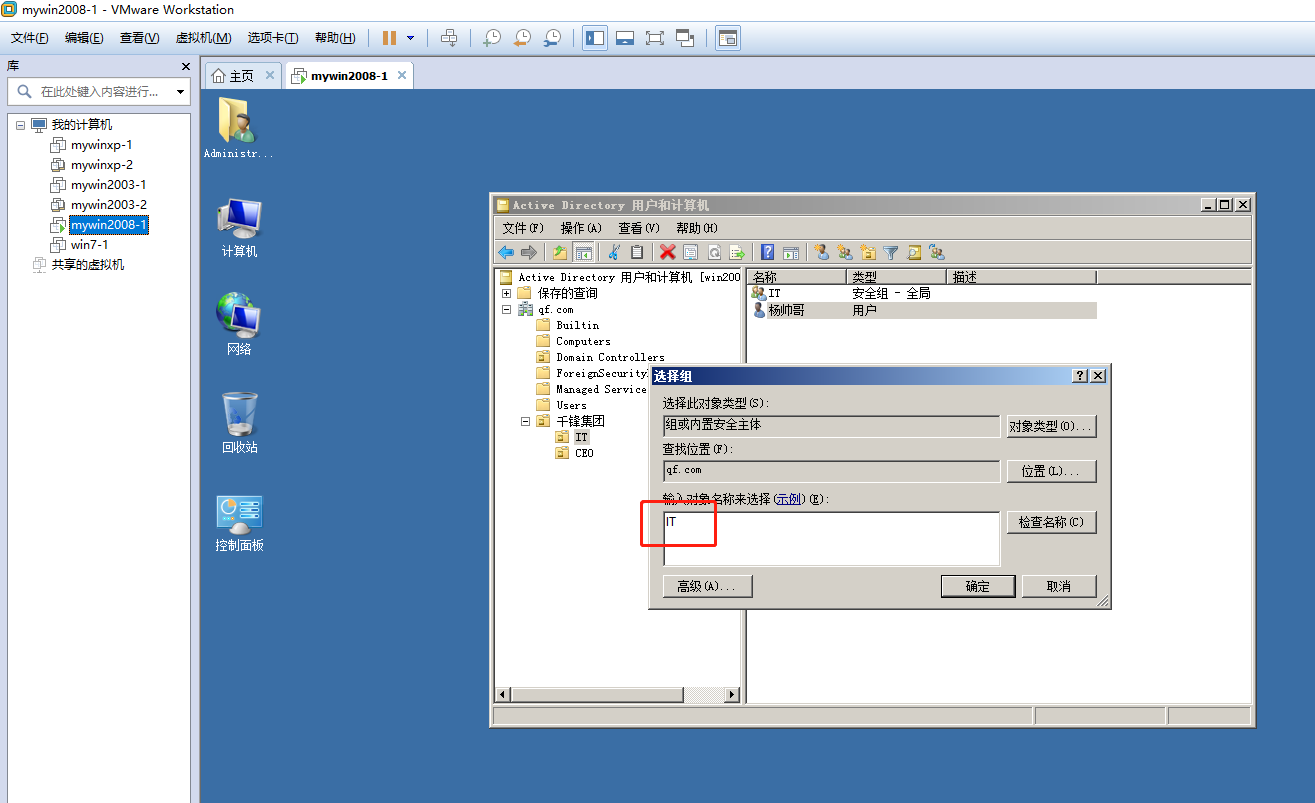Open VMware 文件(F) menu
Image resolution: width=1315 pixels, height=803 pixels.
coord(30,38)
